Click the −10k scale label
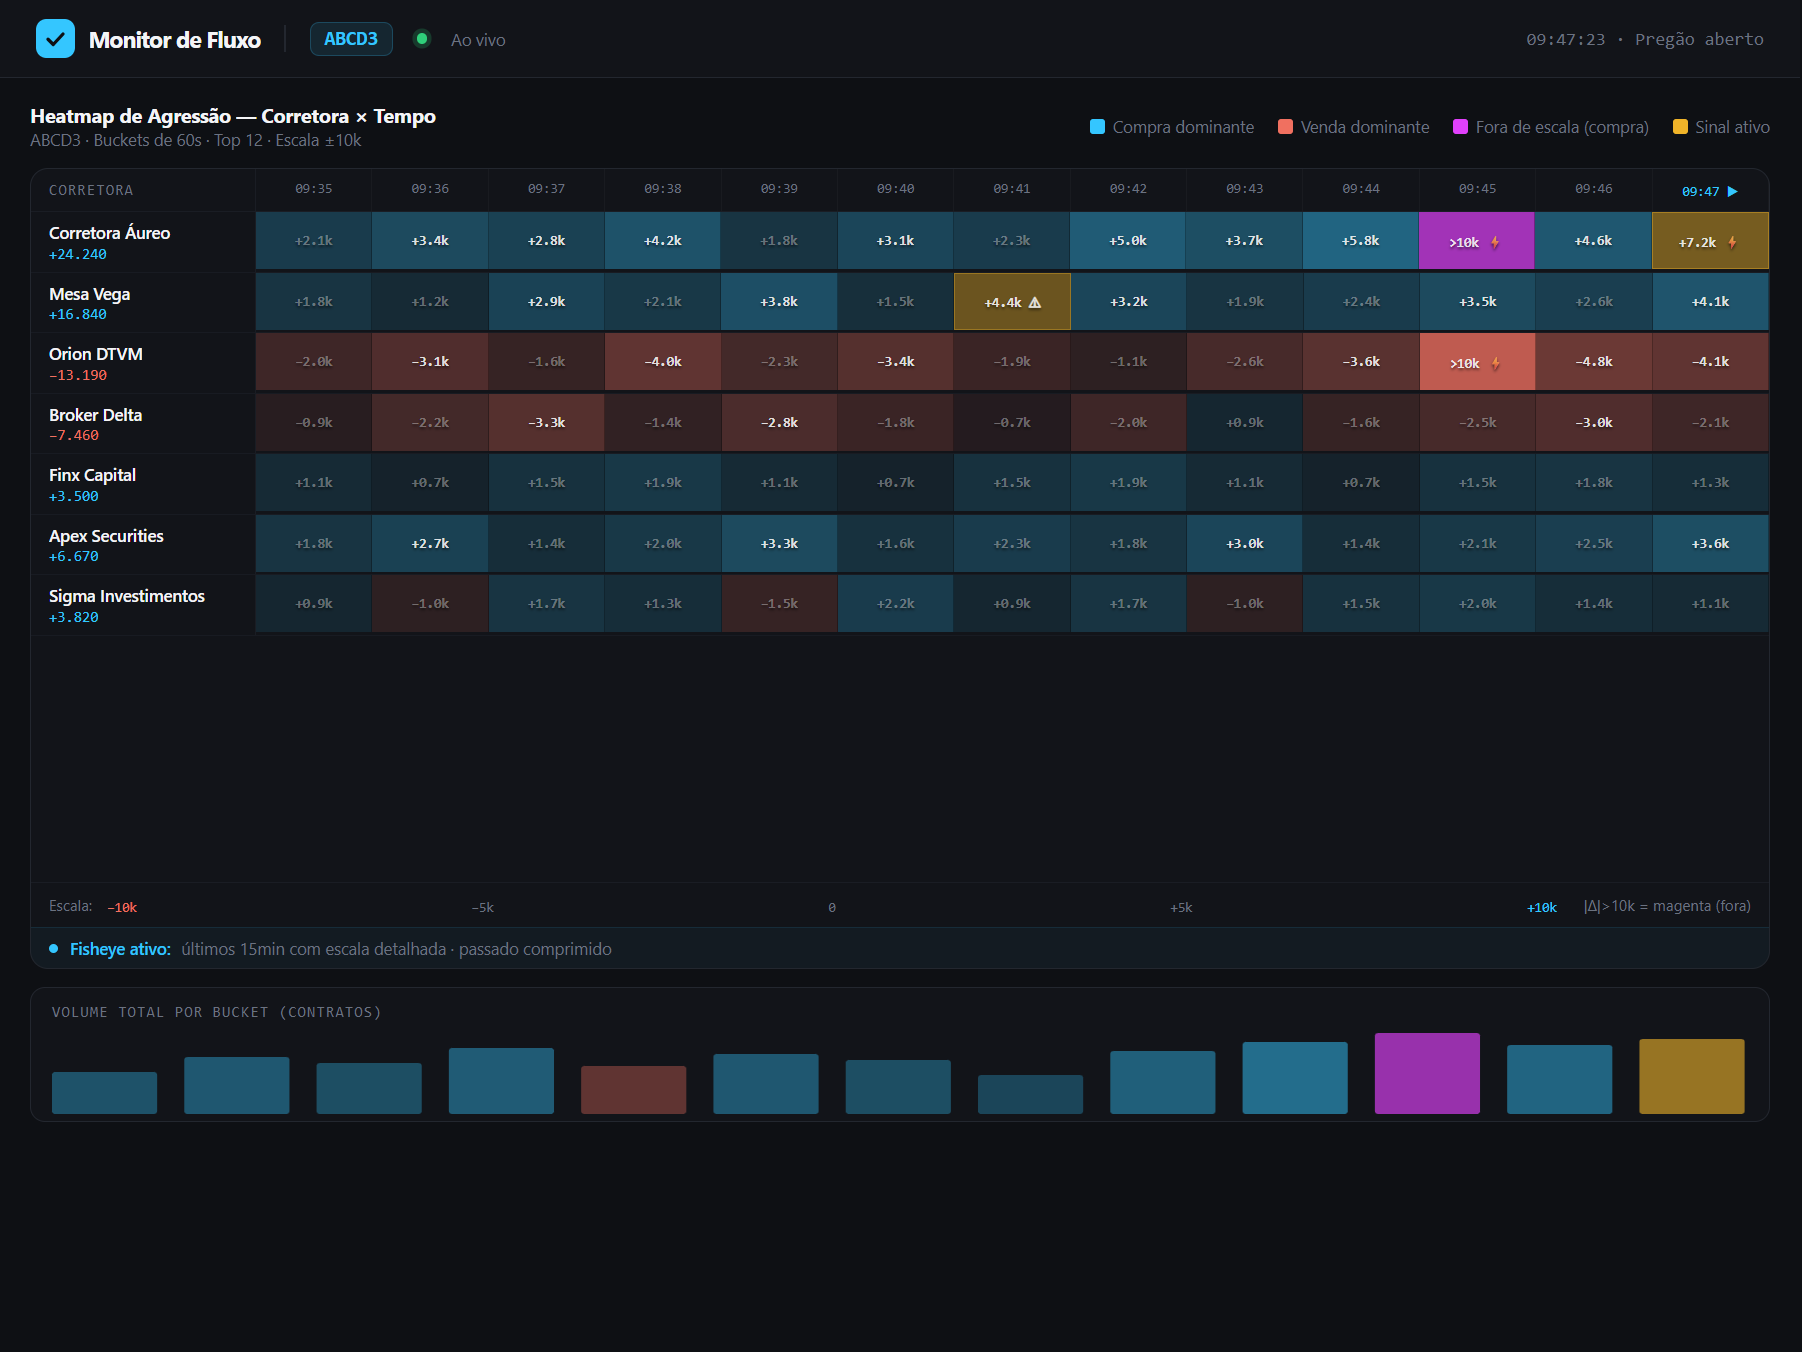Screen dimensions: 1802x1352 (x=122, y=907)
